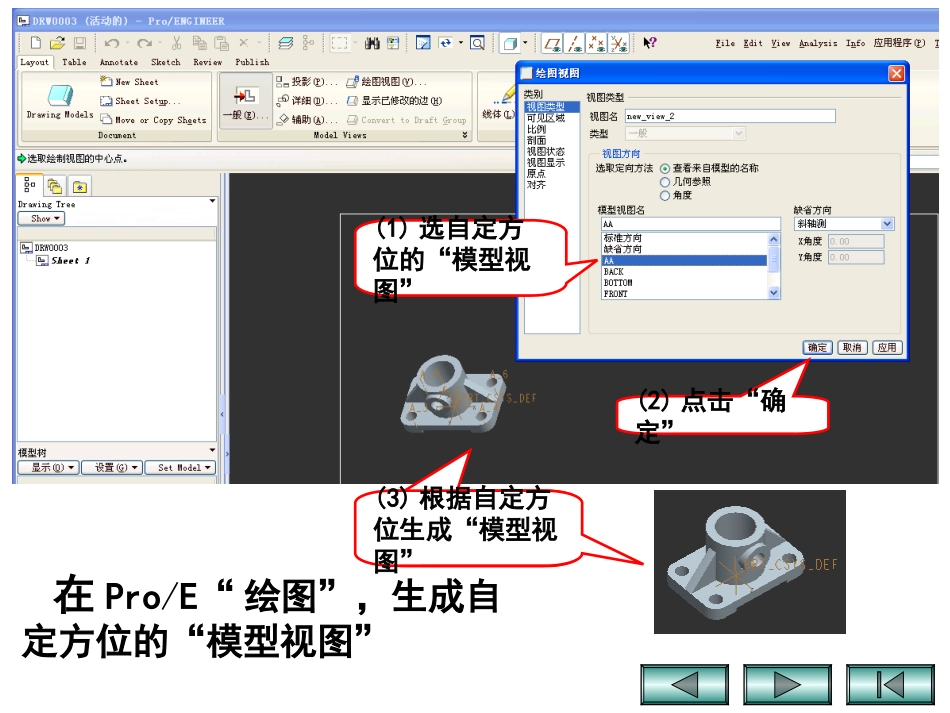Click the 3D cube display style icon
This screenshot has width=950, height=713.
[510, 43]
